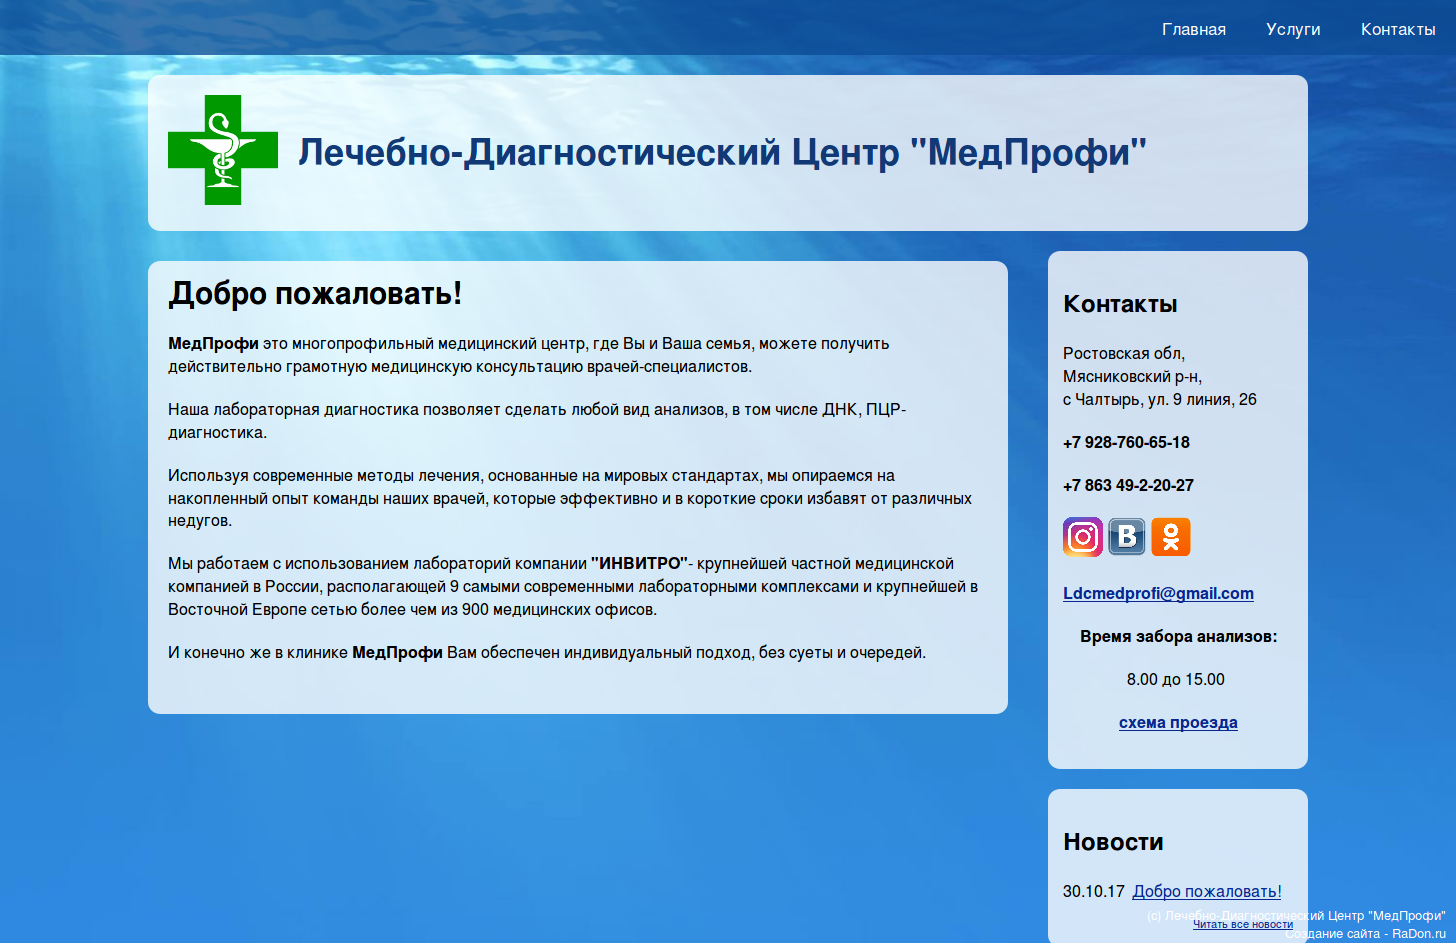Open the Instagram social icon
The image size is (1456, 943).
(1083, 537)
